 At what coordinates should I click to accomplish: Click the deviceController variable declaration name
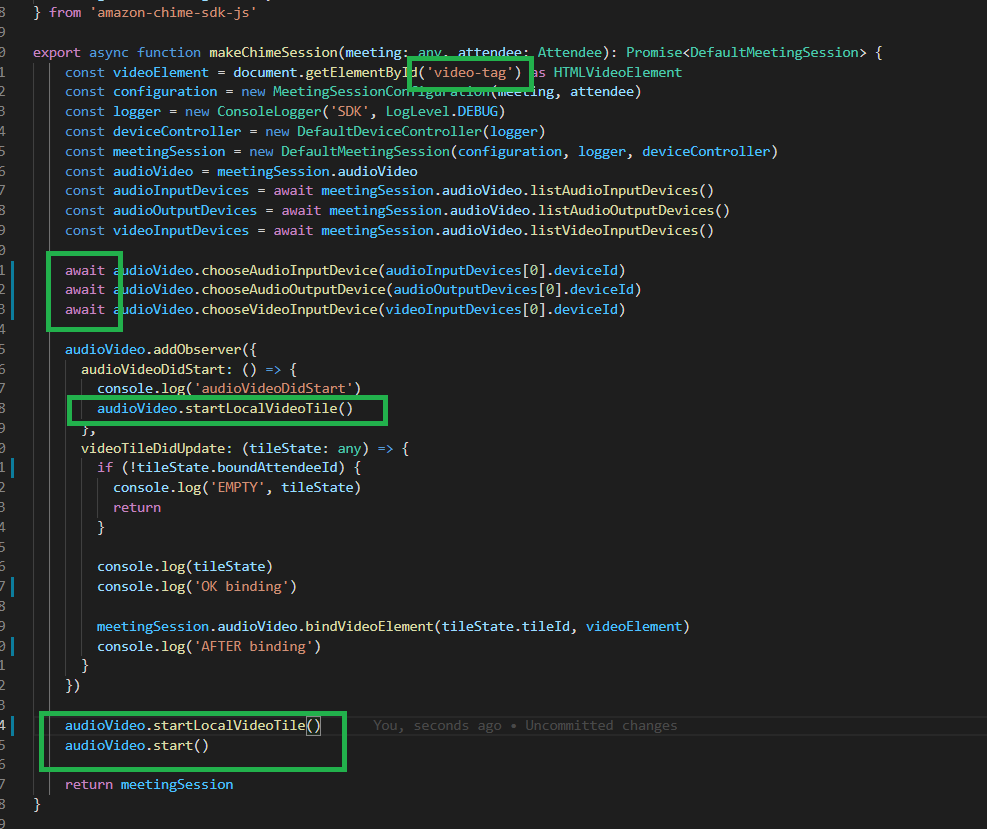177,132
